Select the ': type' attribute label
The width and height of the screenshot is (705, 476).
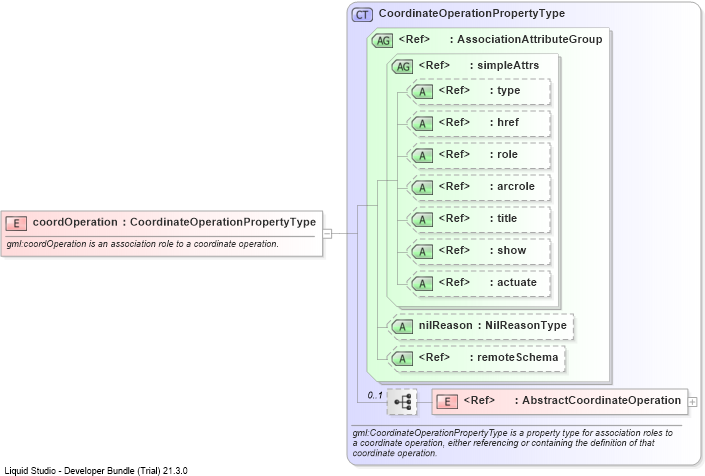(x=505, y=90)
